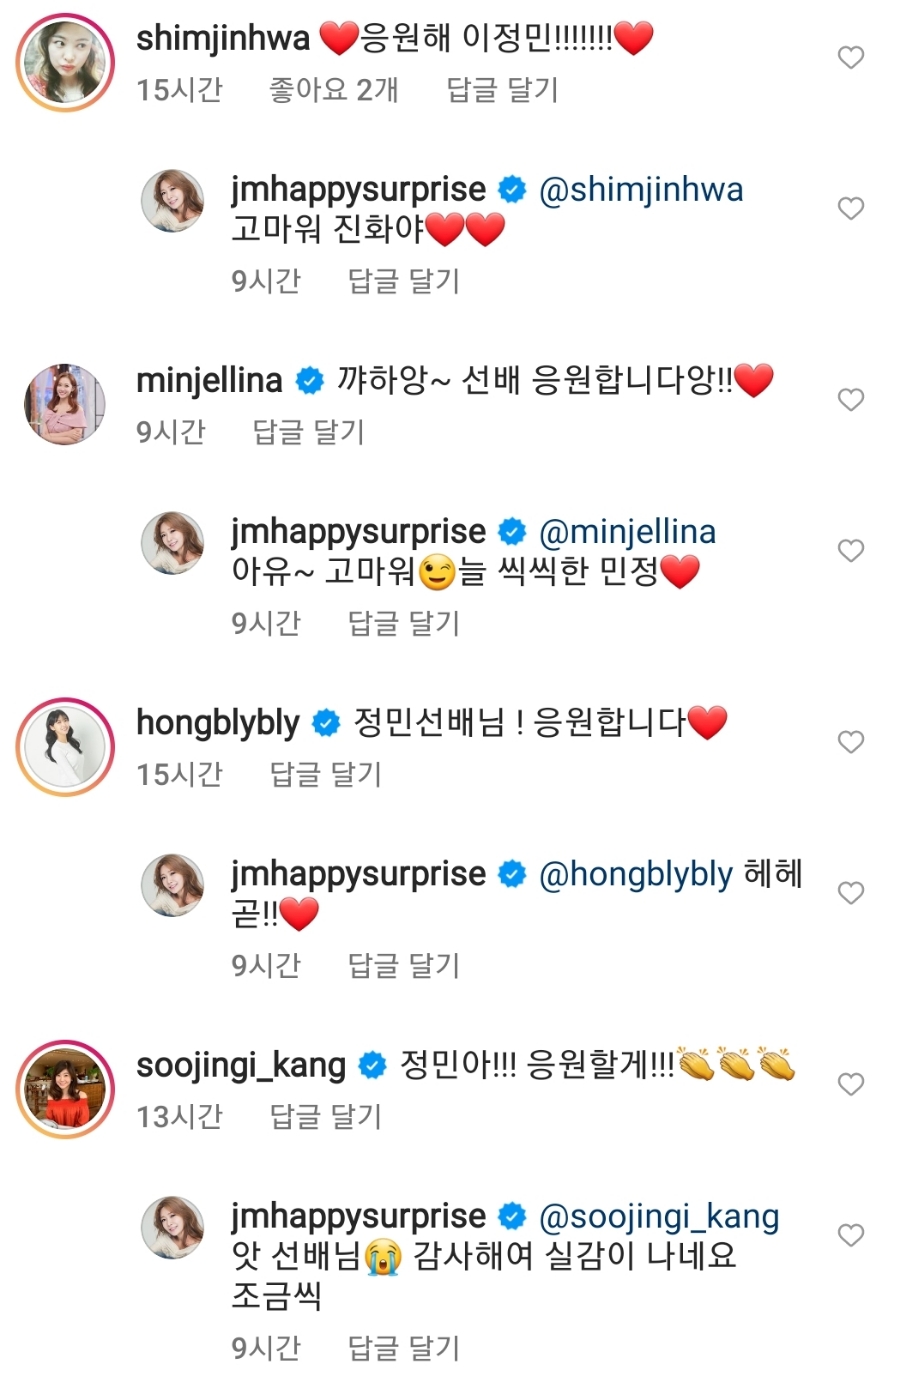This screenshot has width=900, height=1376.
Task: Click 답글 달기 under shimjinhwa's comment
Action: pos(502,90)
